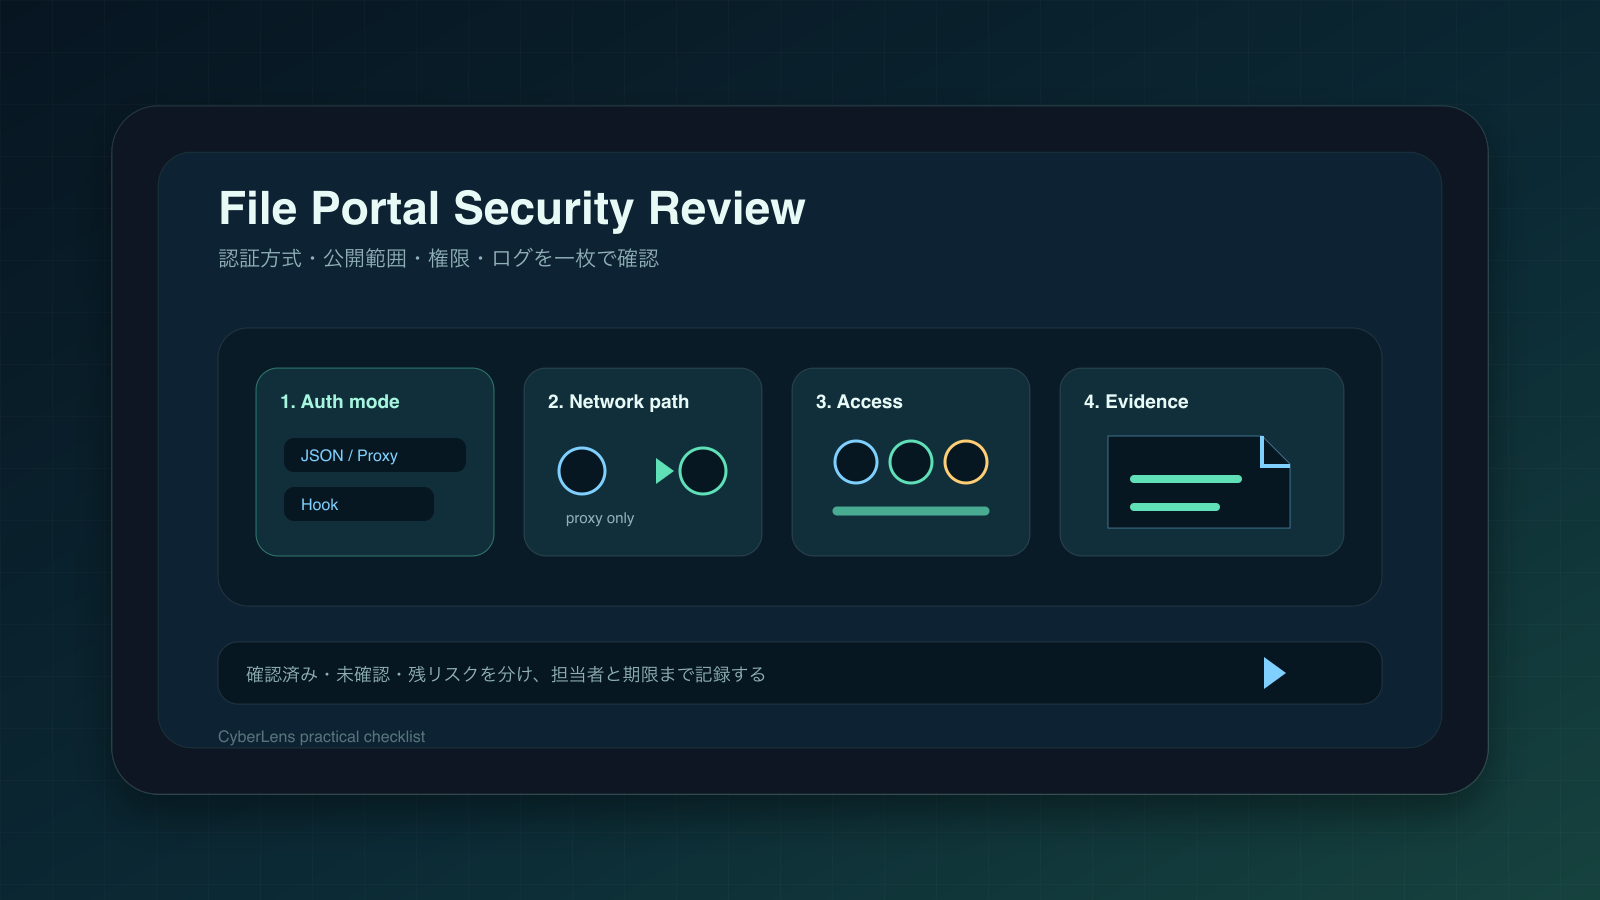Viewport: 1600px width, 900px height.
Task: Open the 1. Auth mode card
Action: pos(375,462)
